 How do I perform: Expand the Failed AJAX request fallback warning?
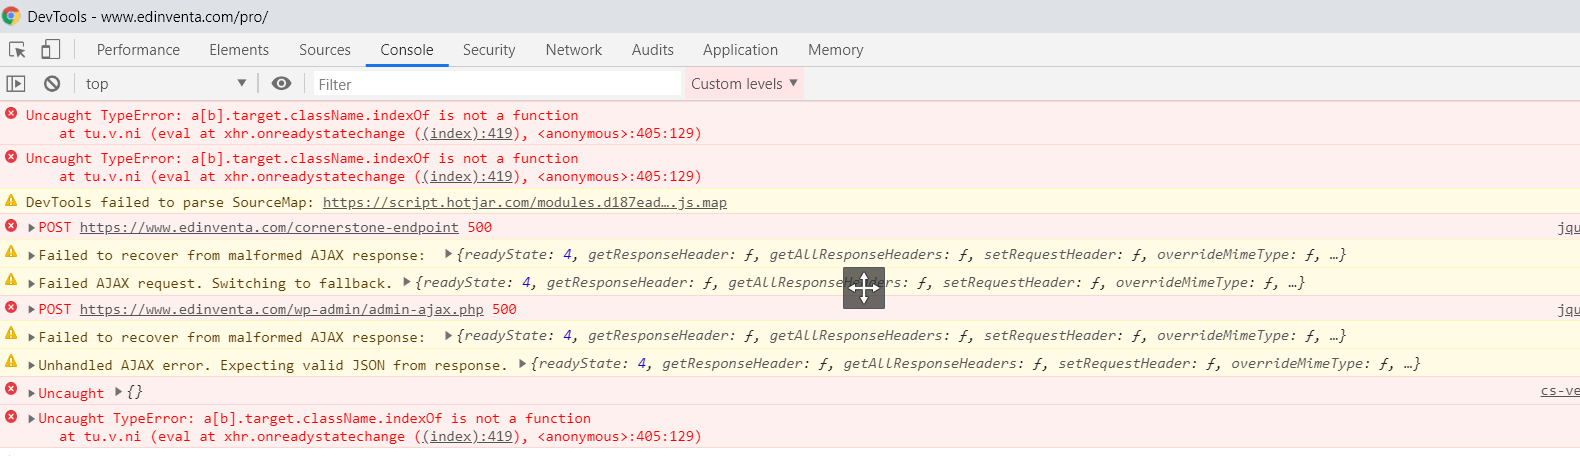[x=32, y=284]
